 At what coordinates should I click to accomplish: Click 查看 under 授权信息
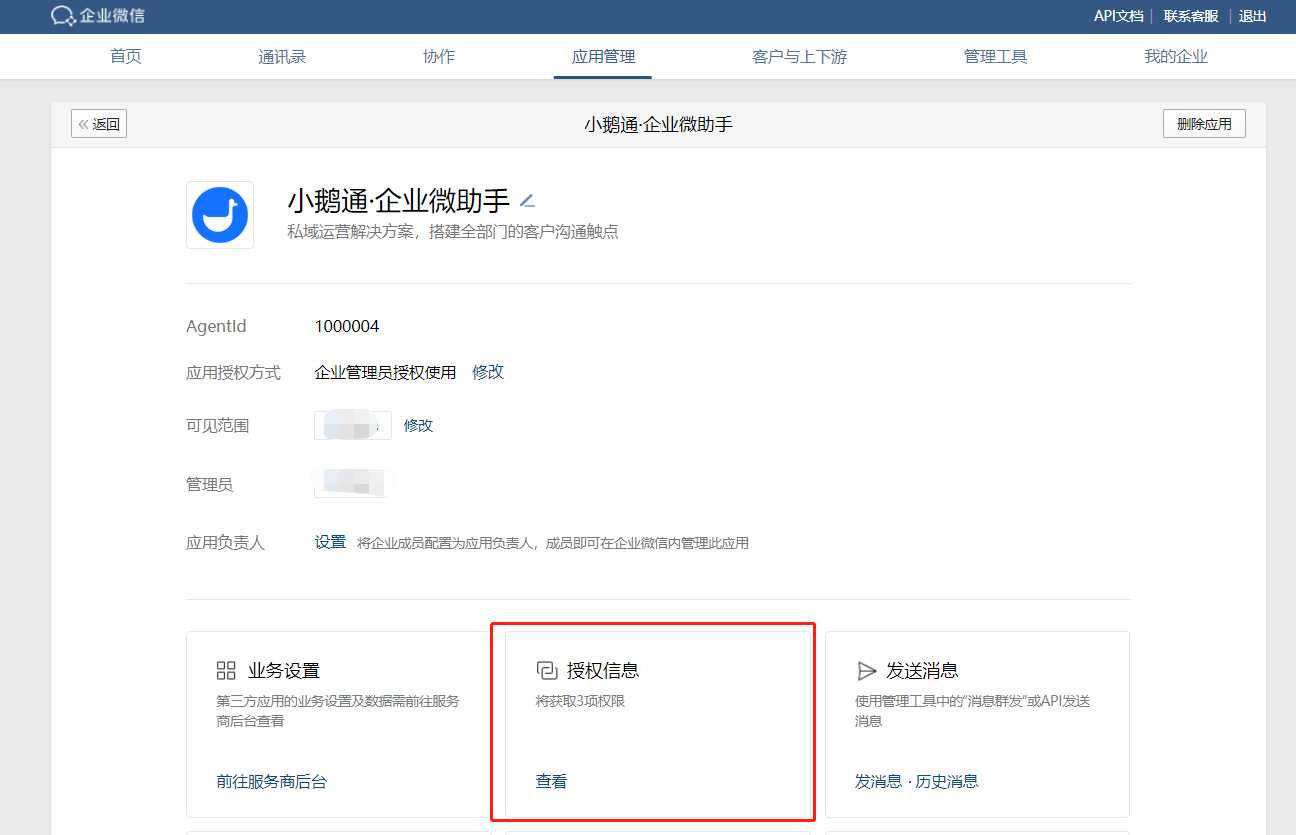click(552, 782)
